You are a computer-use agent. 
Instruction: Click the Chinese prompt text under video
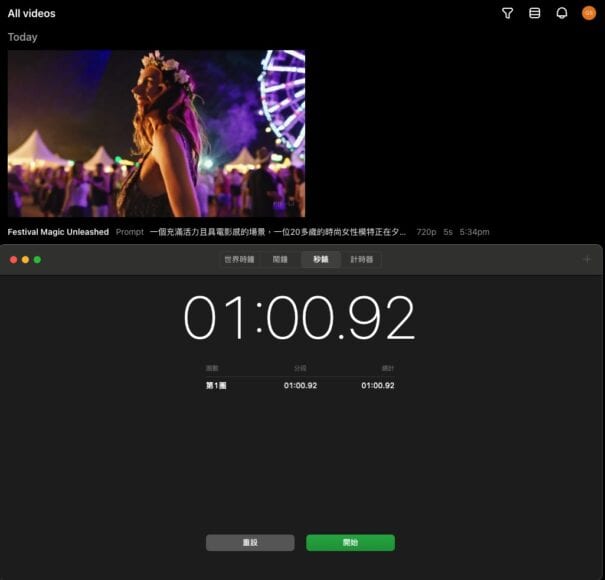(278, 232)
